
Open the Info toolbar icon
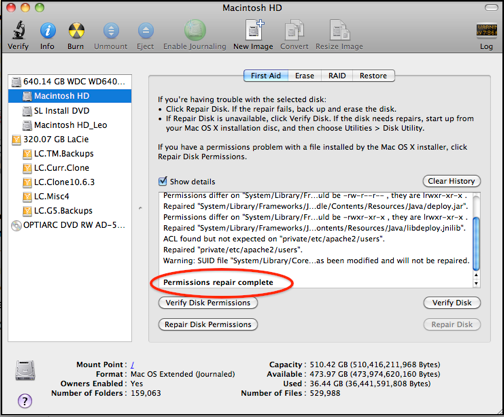[48, 31]
